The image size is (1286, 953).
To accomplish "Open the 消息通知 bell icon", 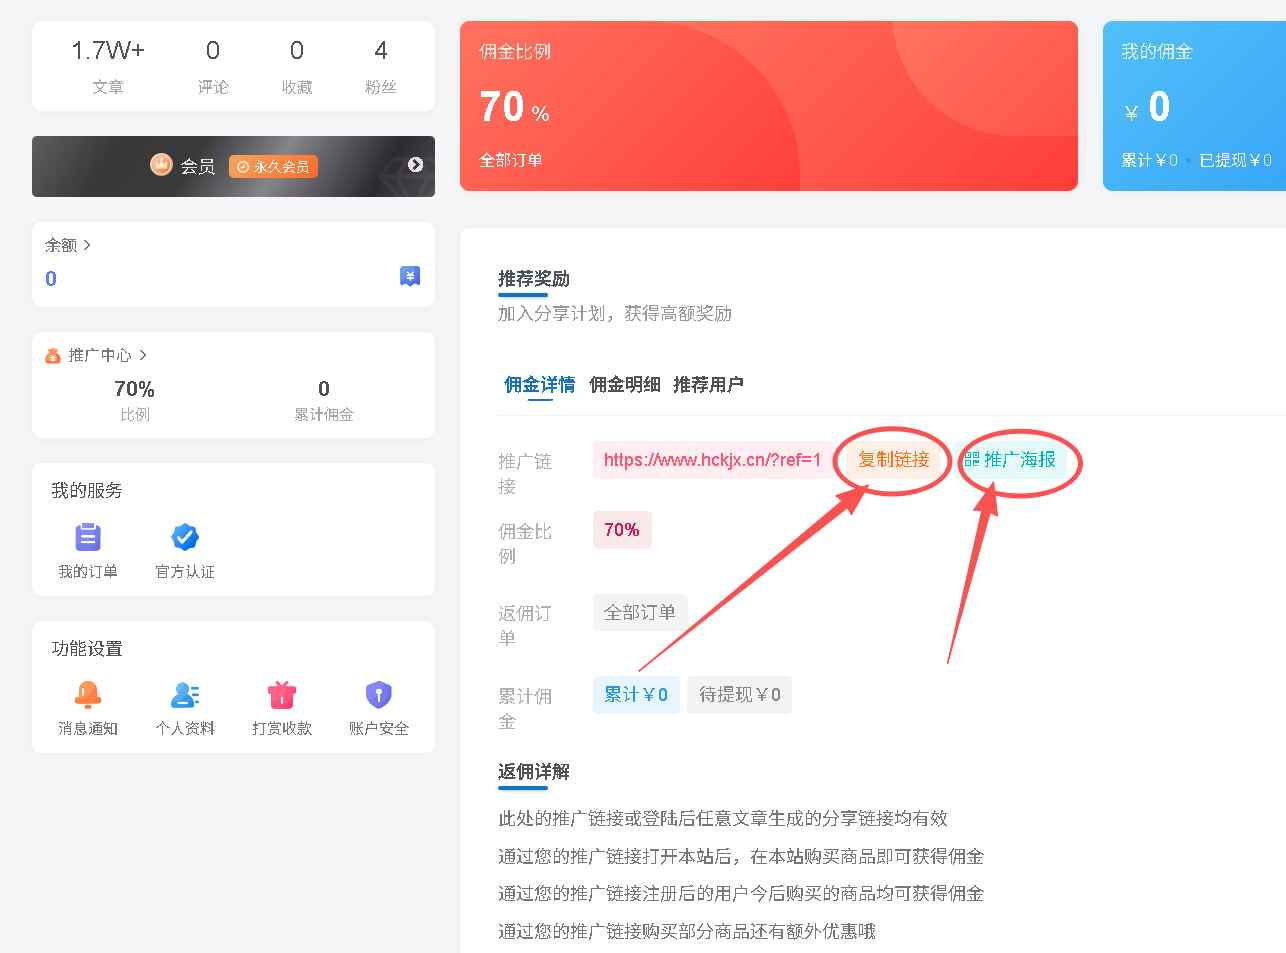I will point(88,696).
